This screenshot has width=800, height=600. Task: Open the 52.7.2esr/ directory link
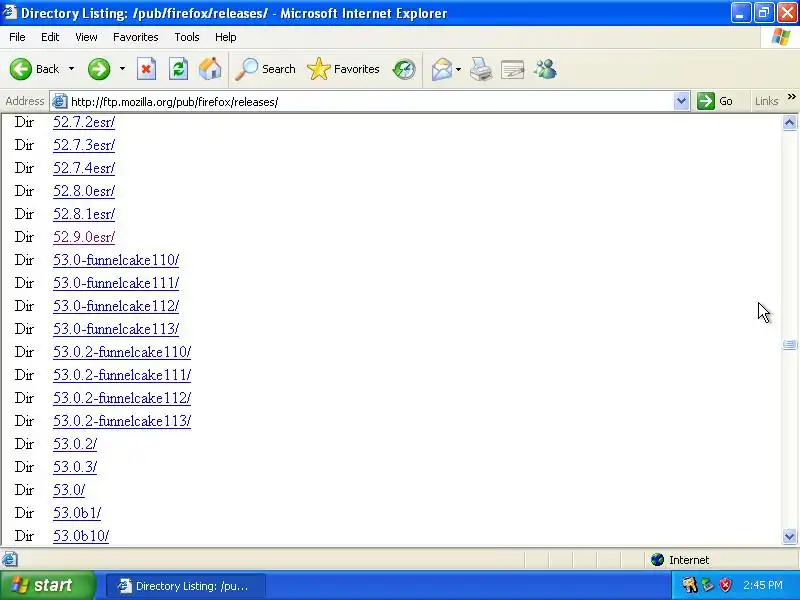(84, 122)
